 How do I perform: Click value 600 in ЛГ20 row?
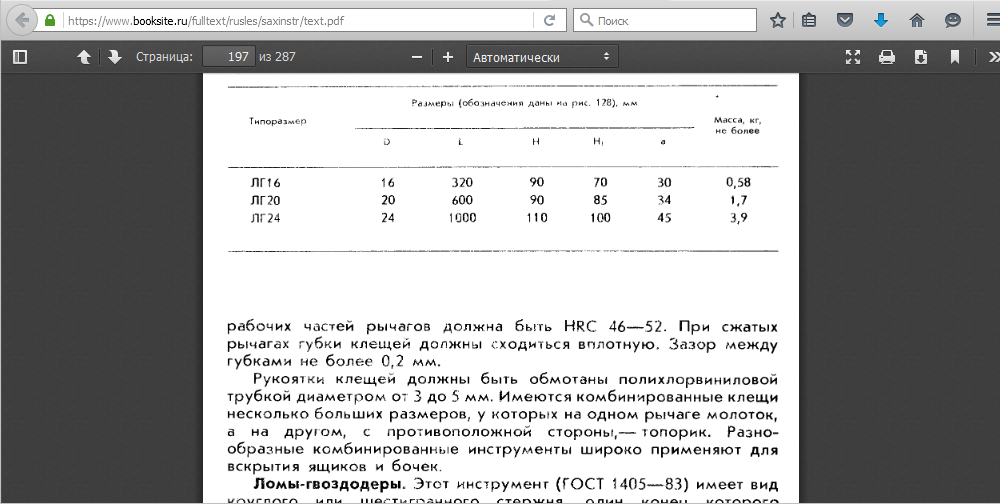(462, 200)
